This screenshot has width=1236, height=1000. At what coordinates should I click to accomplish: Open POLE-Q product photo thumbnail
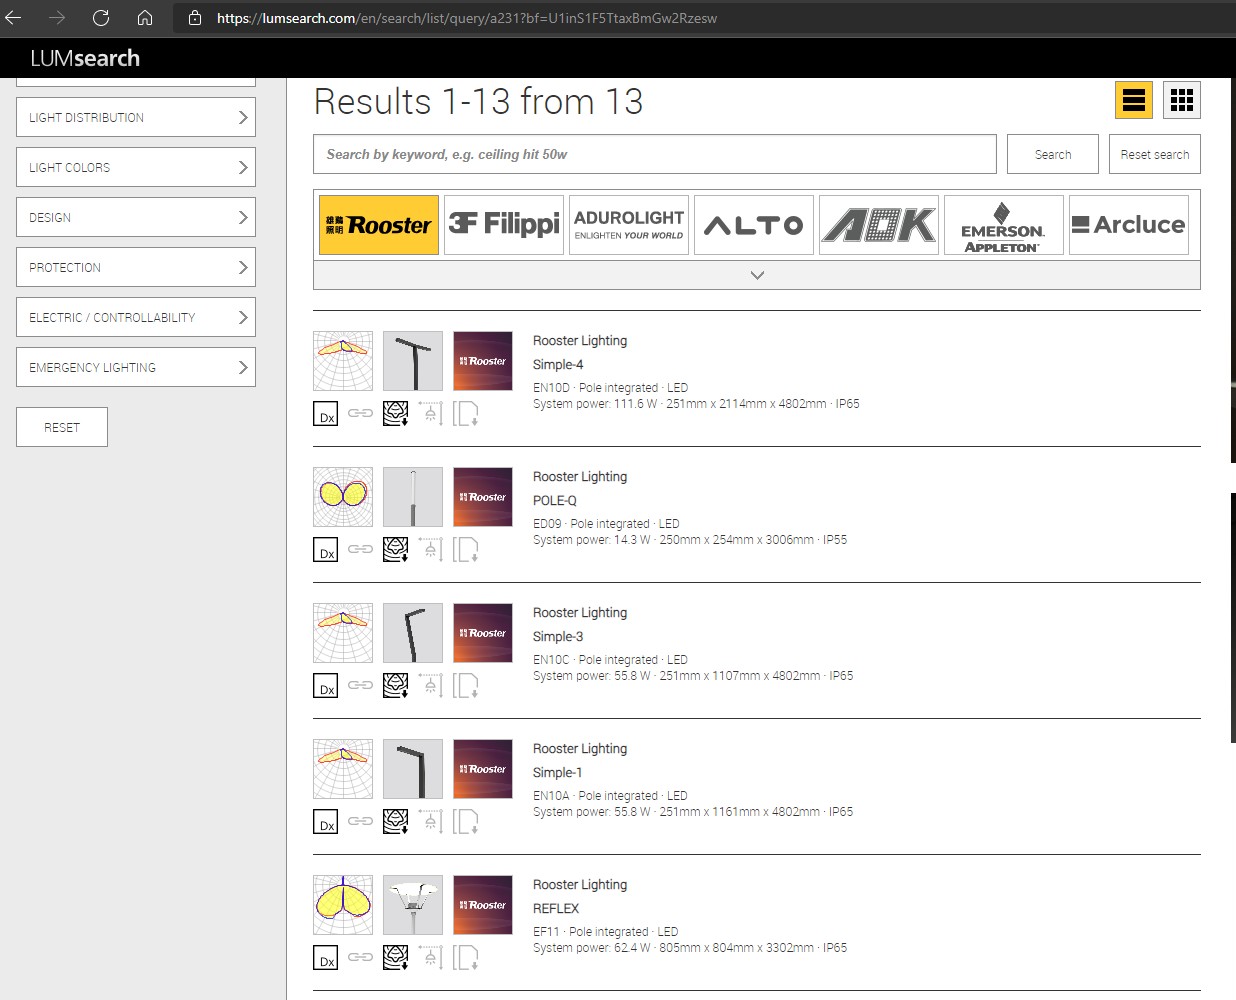[x=413, y=497]
